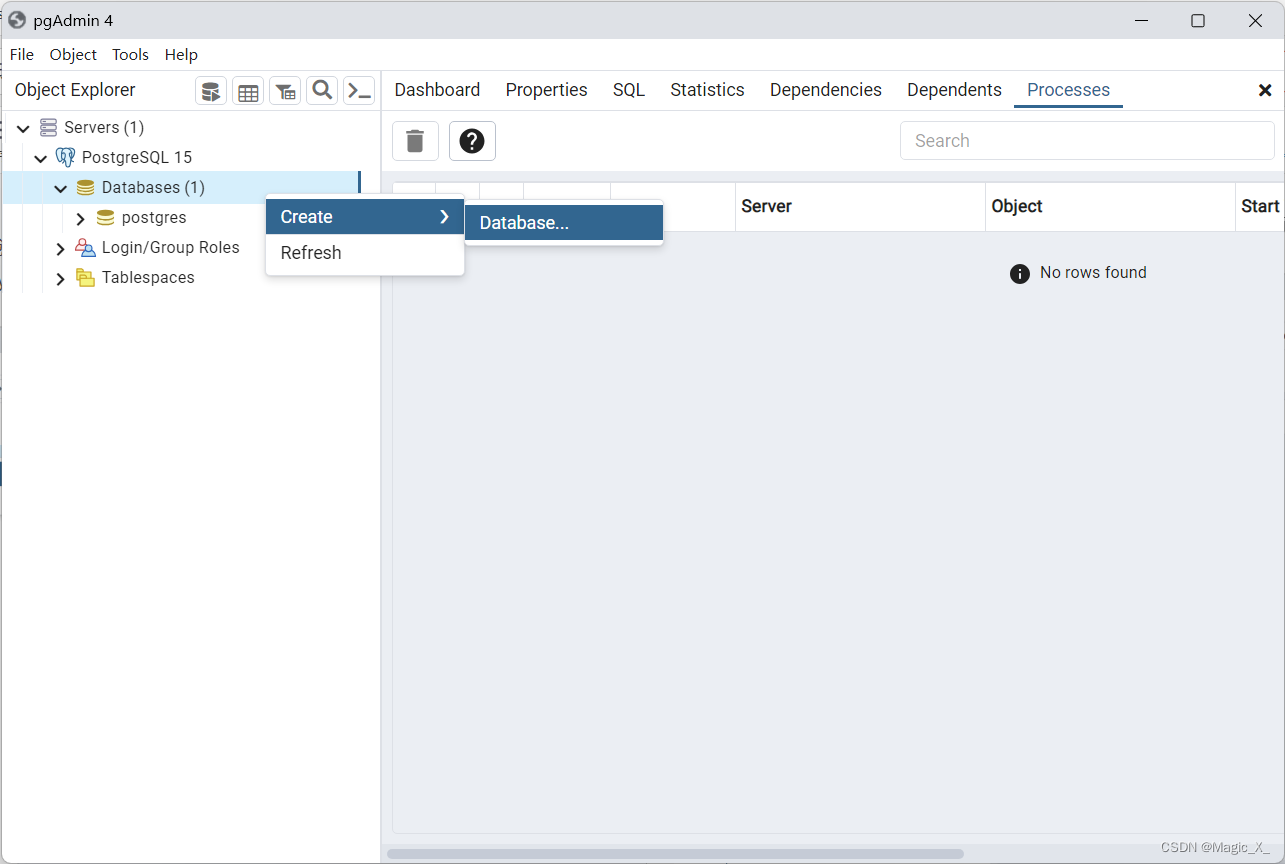
Task: Click the Tablespaces folder icon
Action: click(x=86, y=277)
